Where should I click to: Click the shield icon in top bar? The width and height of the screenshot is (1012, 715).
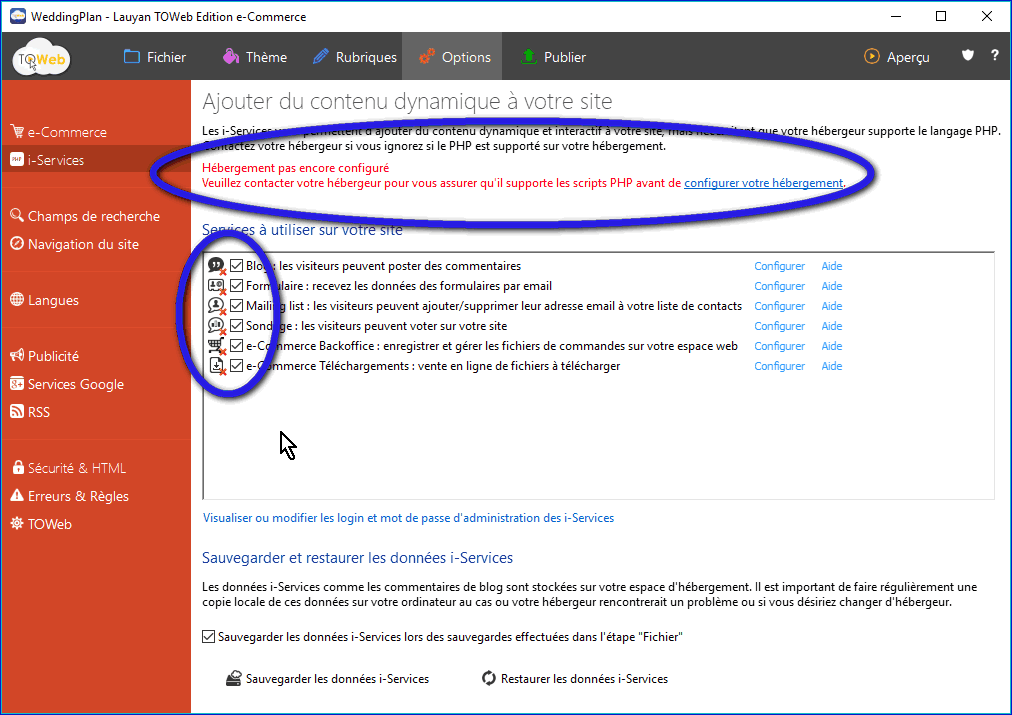pyautogui.click(x=967, y=56)
